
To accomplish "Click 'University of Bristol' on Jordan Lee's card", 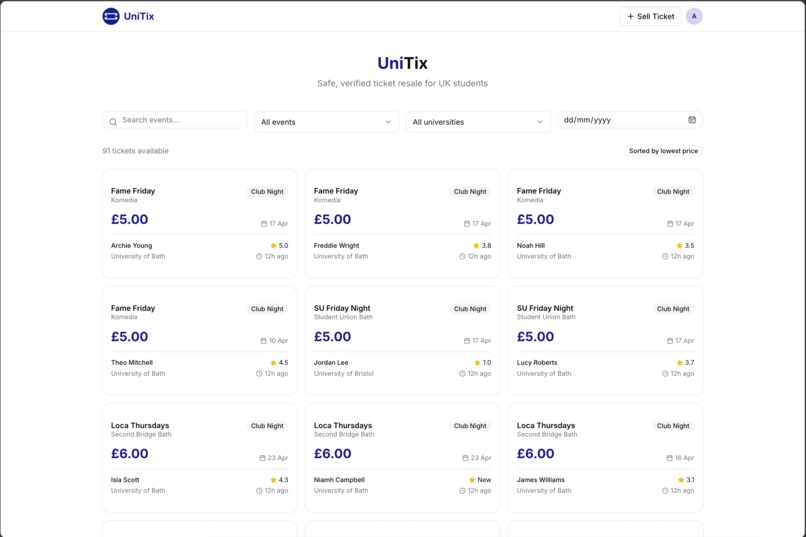I will point(344,374).
